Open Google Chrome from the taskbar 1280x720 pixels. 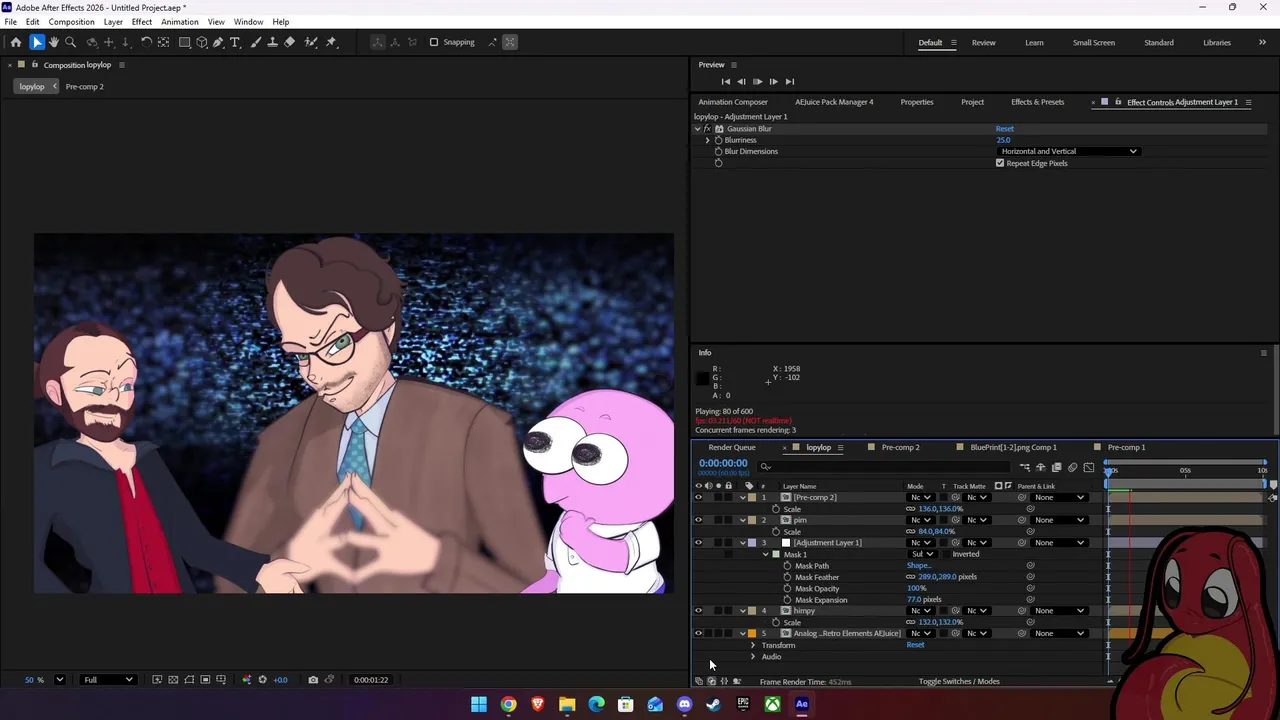click(508, 704)
